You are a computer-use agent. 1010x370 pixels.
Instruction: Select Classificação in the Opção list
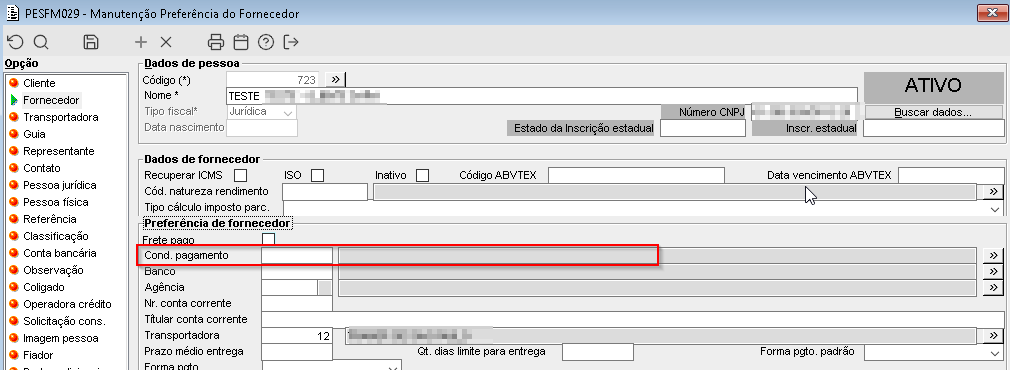click(x=56, y=236)
